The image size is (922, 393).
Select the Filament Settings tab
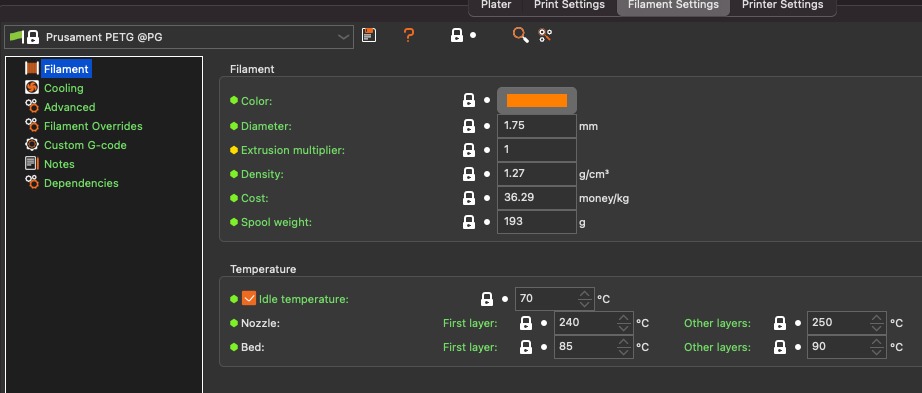[x=673, y=5]
